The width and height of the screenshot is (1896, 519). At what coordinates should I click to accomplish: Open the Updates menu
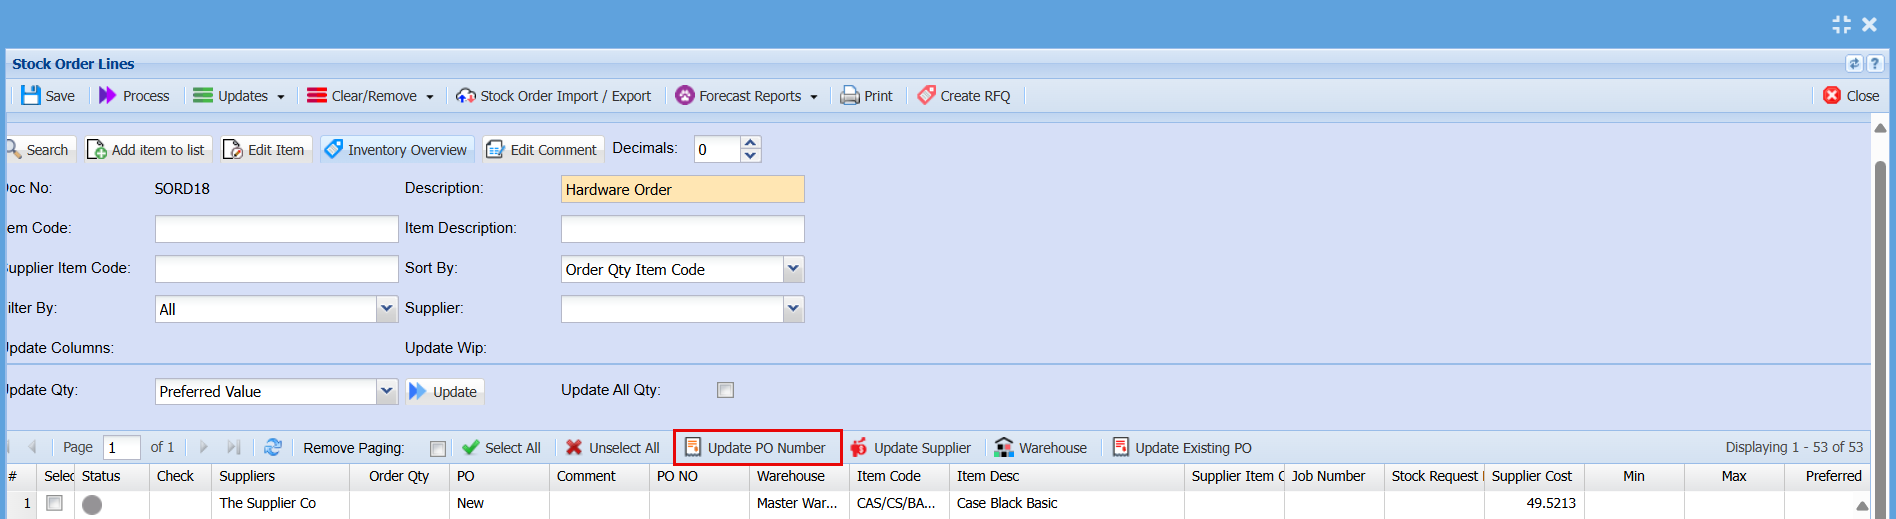point(239,95)
